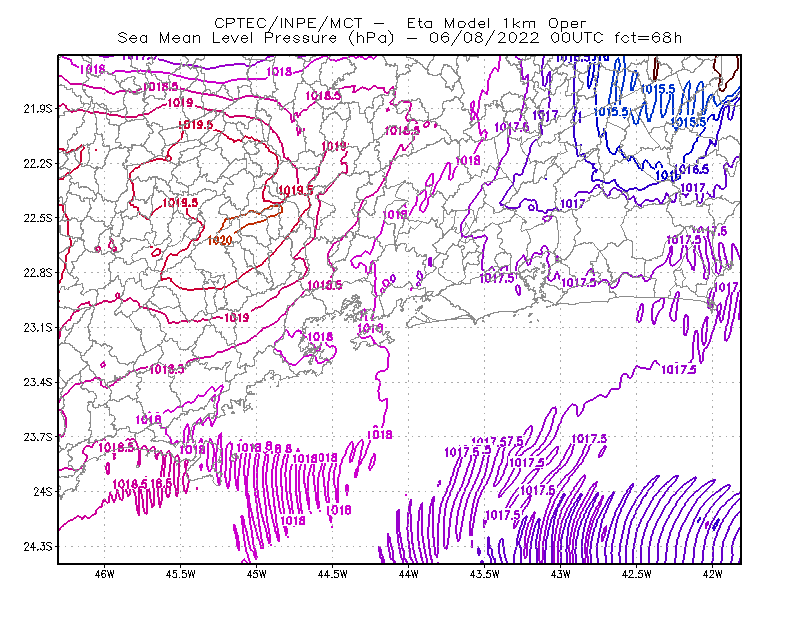The image size is (800, 618).
Task: Select the '22.2S' latitude axis label
Action: [38, 163]
